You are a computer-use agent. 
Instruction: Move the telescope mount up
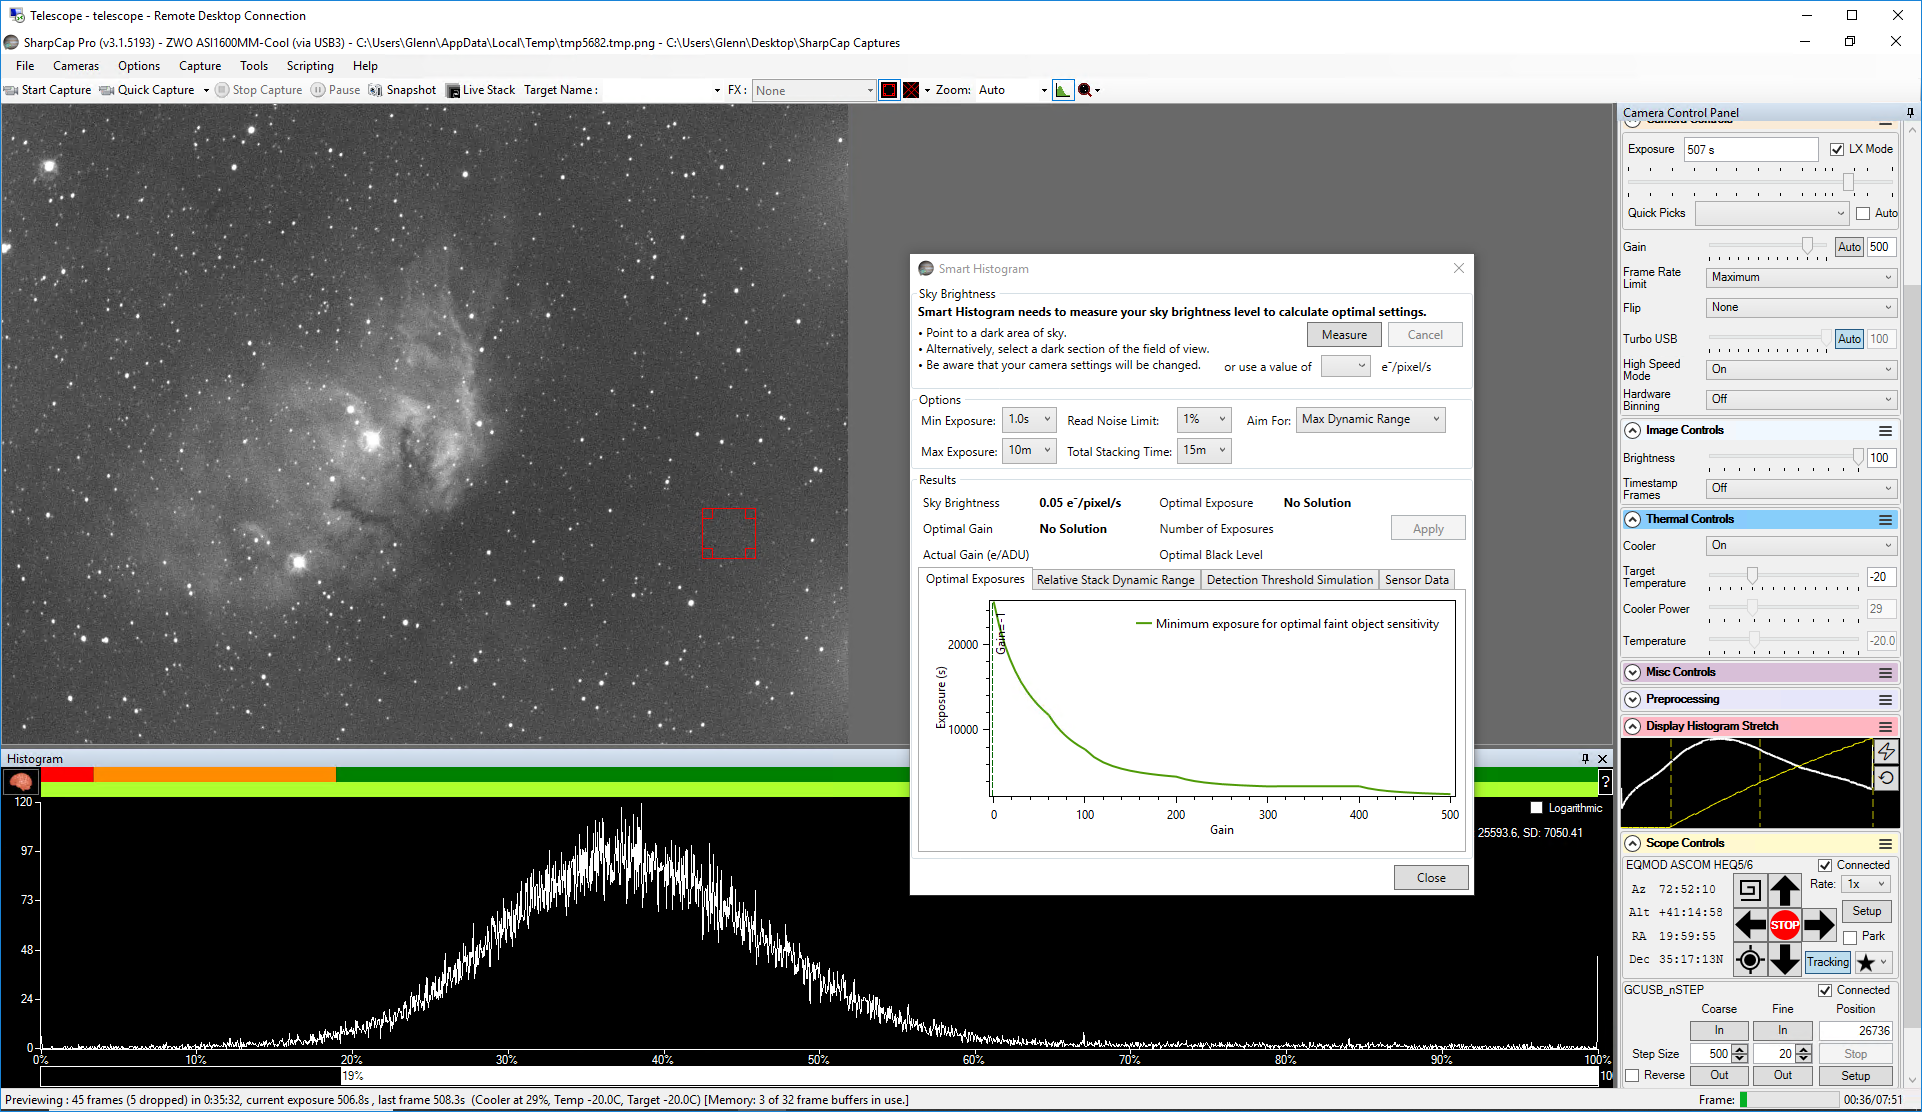1785,889
